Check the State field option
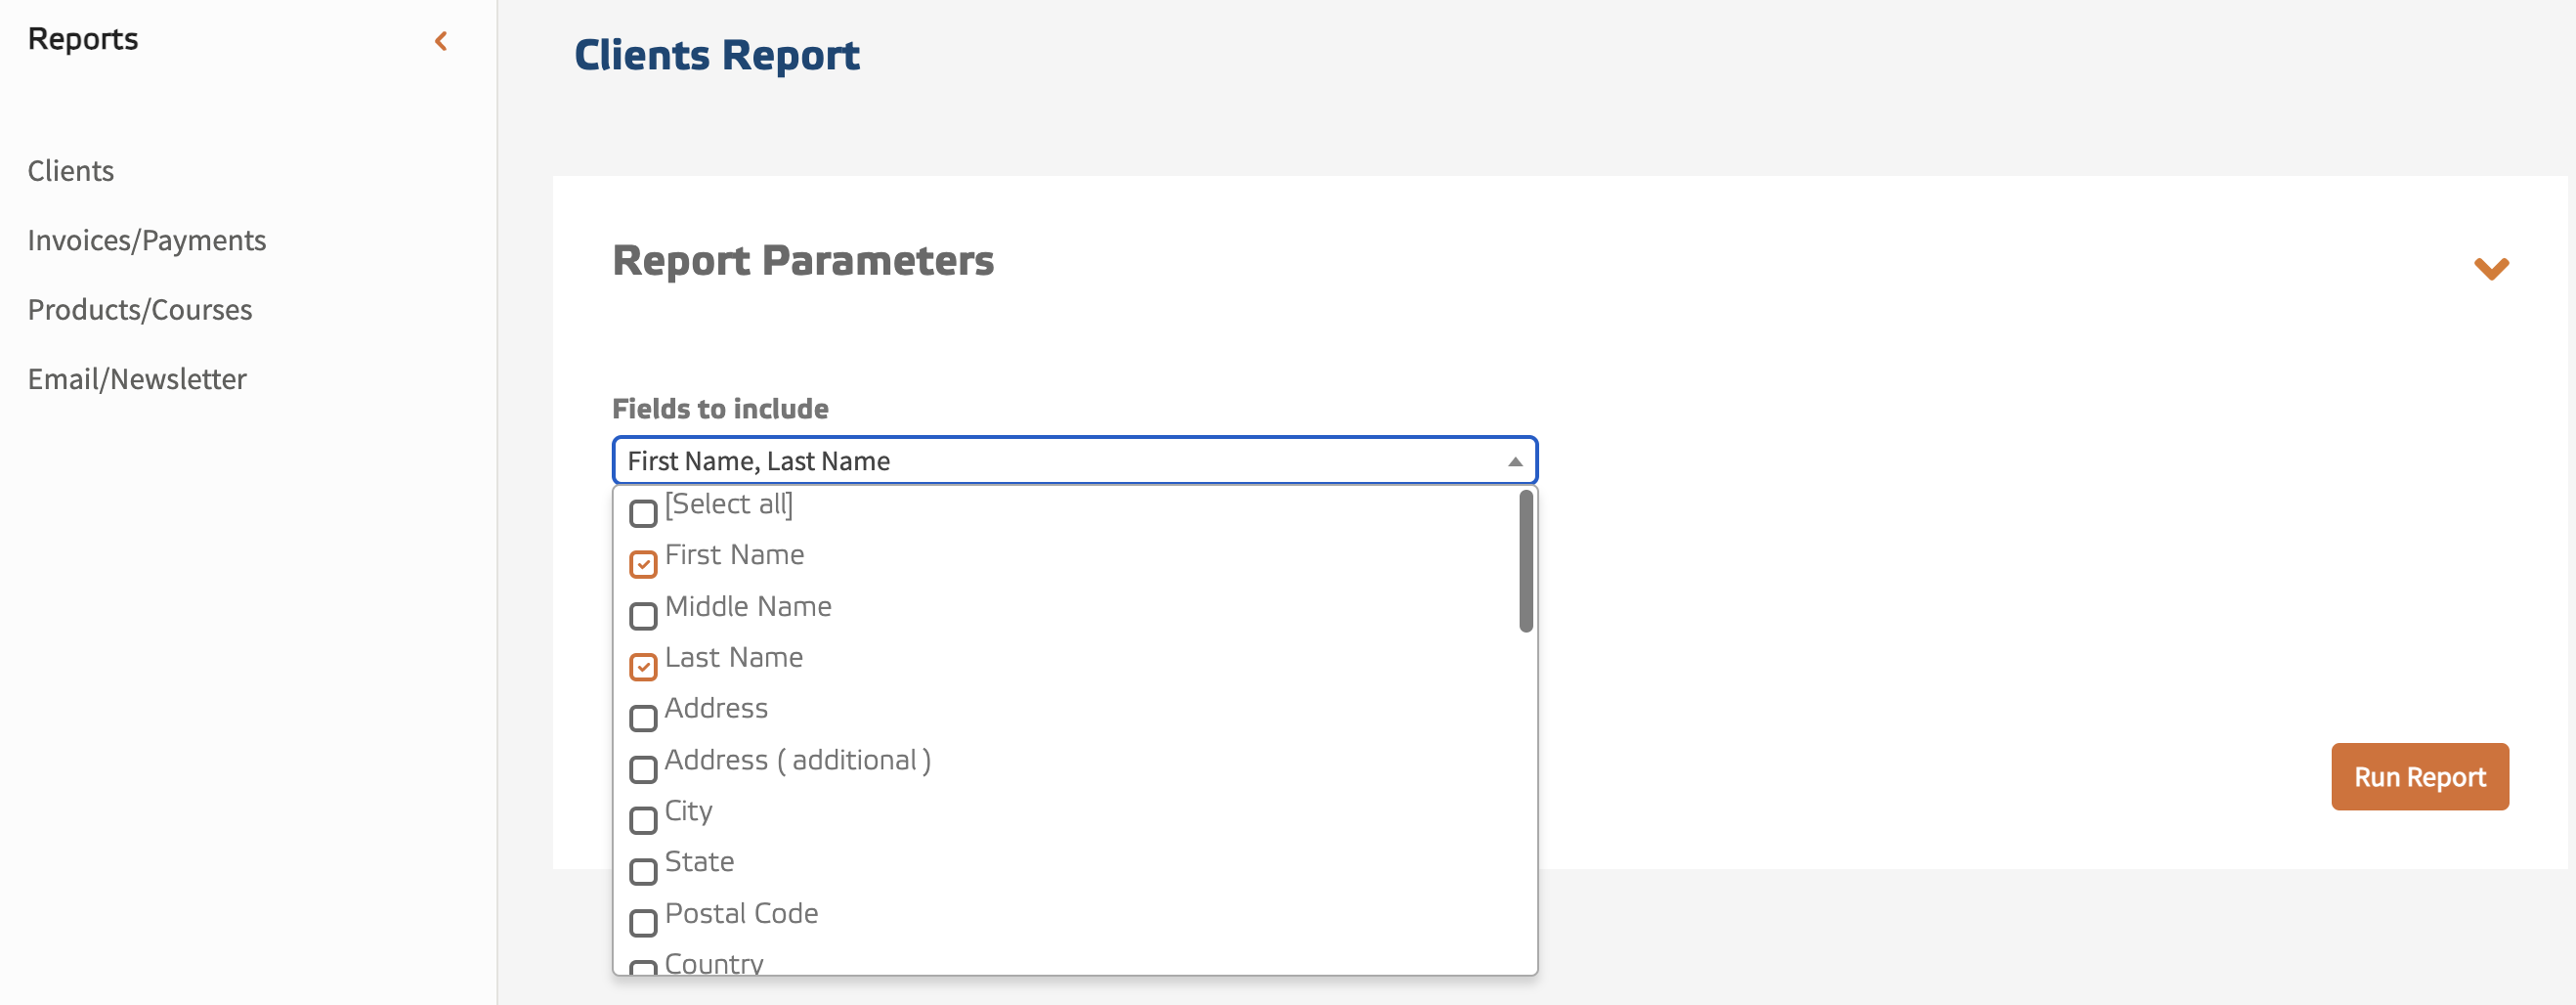The height and width of the screenshot is (1005, 2576). click(643, 871)
